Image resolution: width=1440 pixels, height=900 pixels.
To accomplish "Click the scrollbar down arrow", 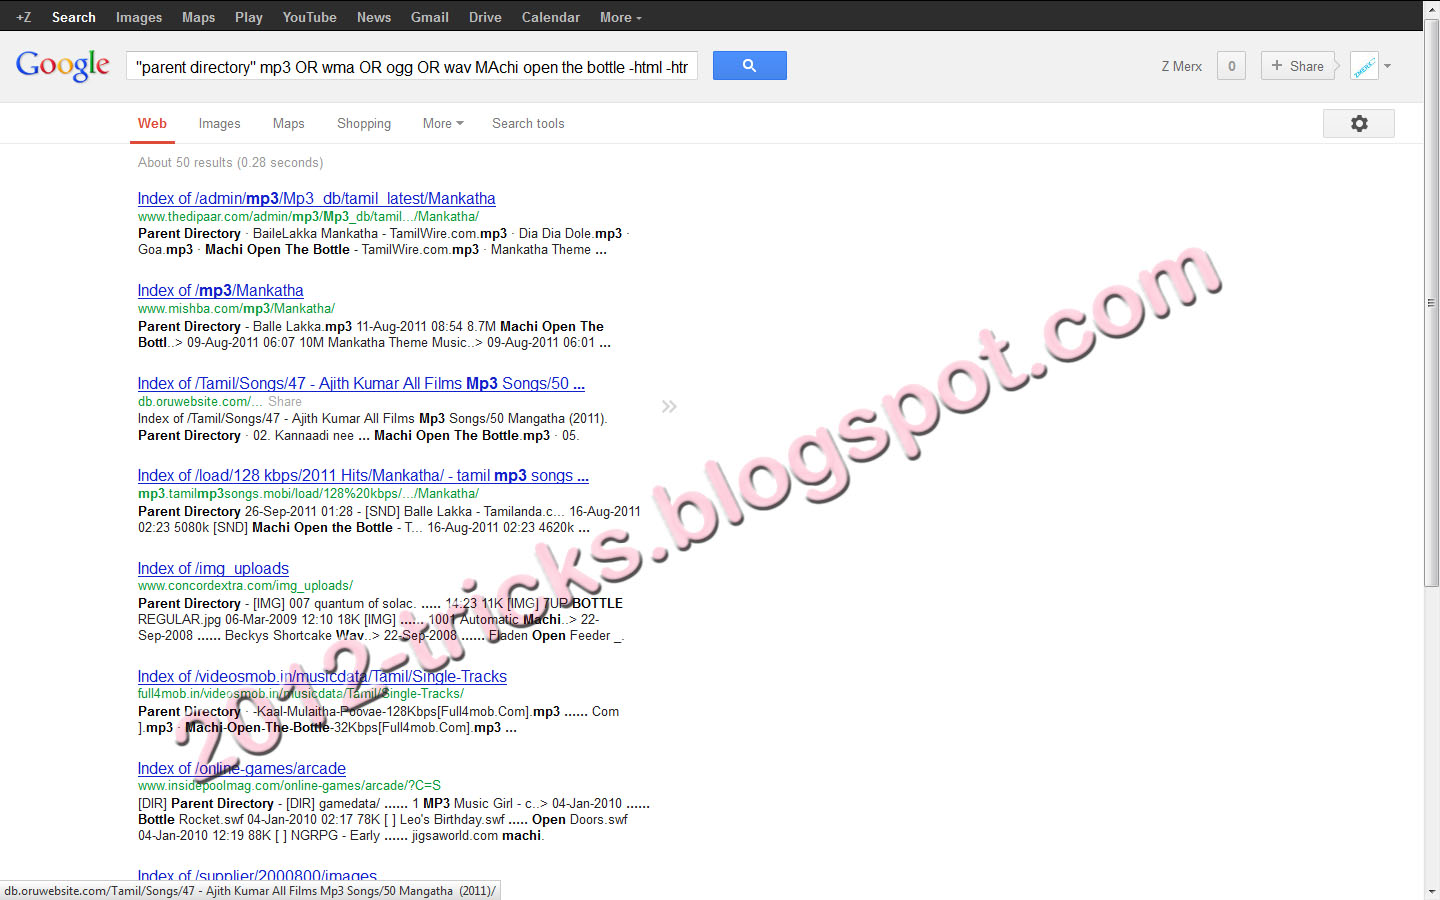I will pos(1431,891).
